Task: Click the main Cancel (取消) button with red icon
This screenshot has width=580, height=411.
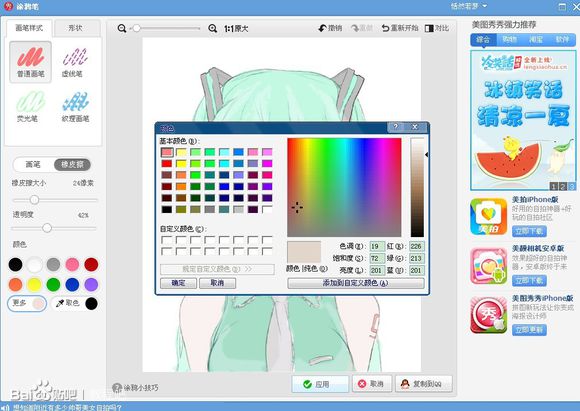Action: point(372,384)
